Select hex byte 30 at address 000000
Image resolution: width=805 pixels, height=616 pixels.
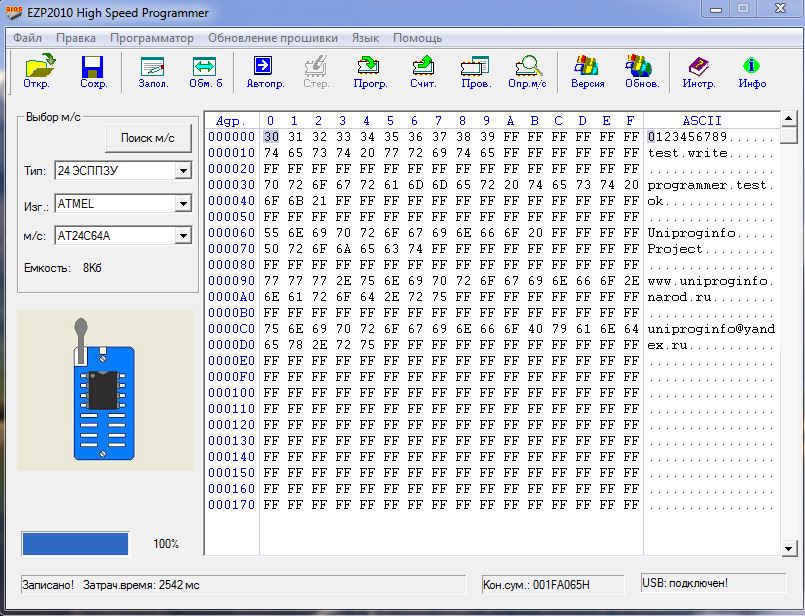point(271,137)
